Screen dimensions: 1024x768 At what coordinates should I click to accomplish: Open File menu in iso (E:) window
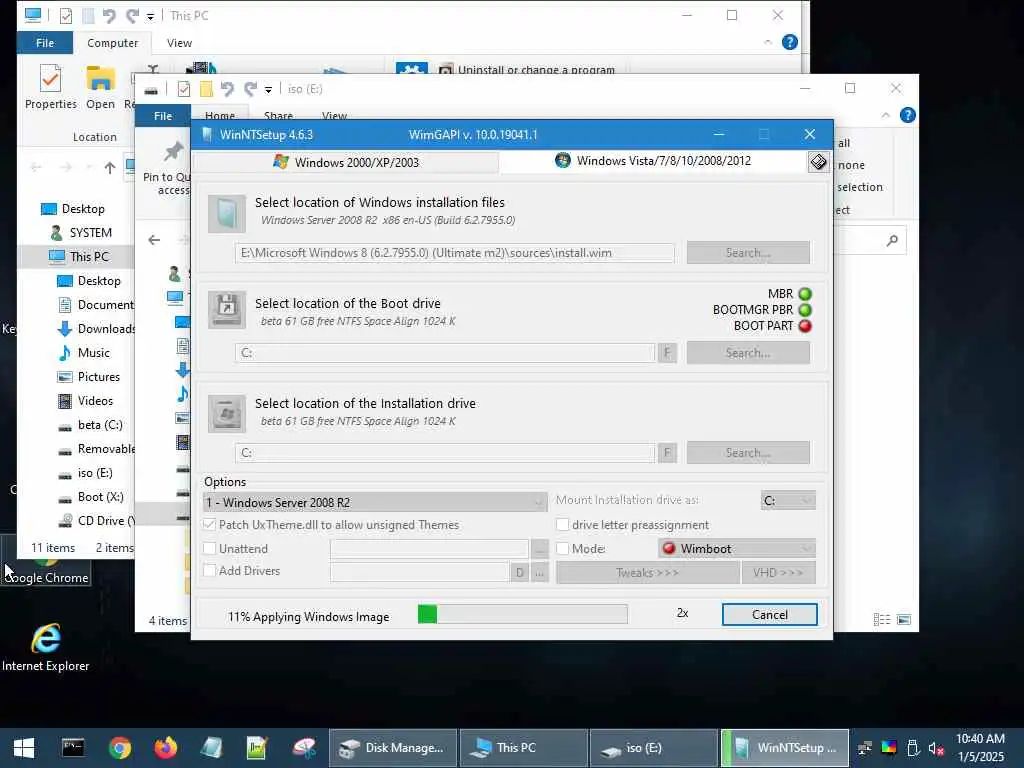tap(163, 116)
